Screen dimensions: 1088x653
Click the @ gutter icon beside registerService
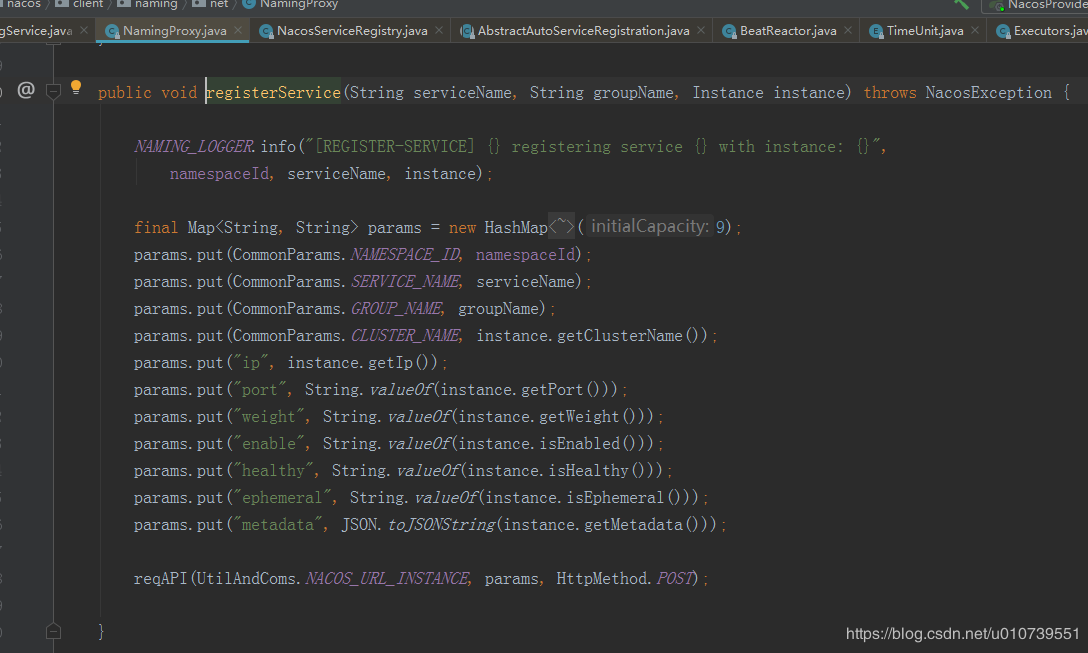click(x=26, y=90)
